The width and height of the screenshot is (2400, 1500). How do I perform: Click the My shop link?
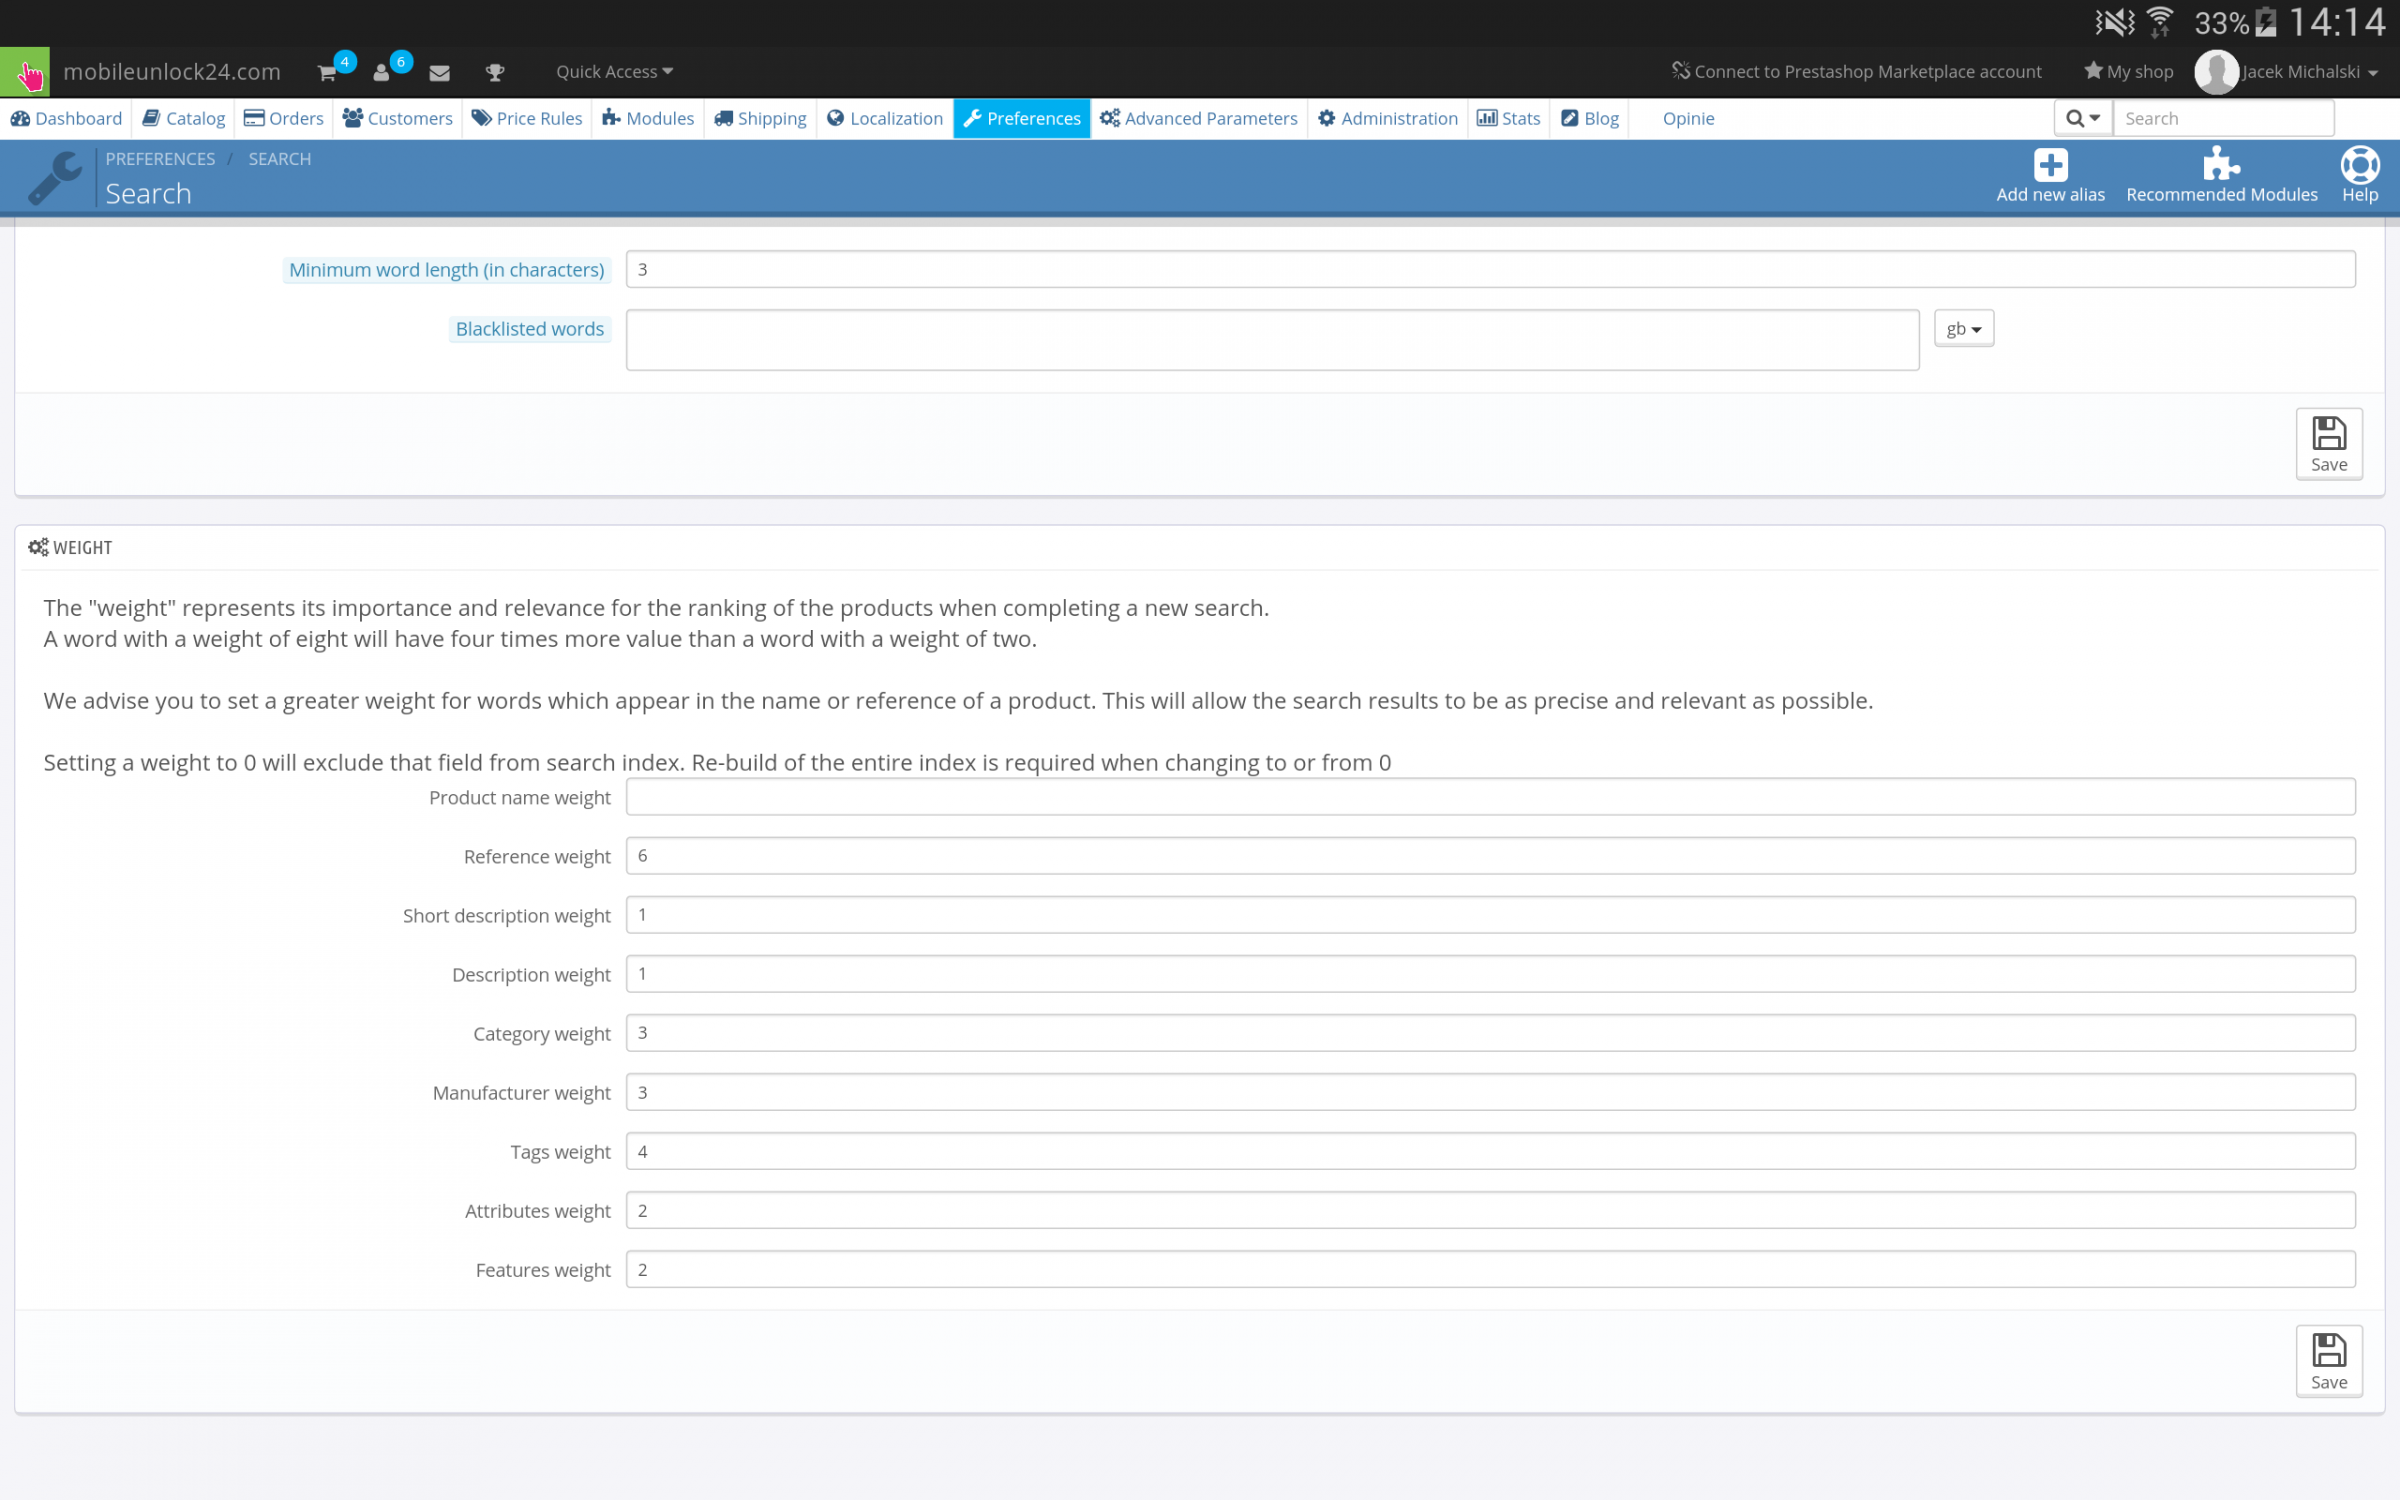pos(2129,72)
